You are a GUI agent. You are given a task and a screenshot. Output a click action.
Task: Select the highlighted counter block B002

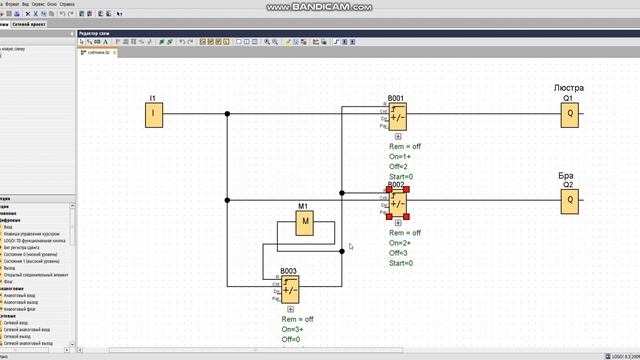click(398, 203)
